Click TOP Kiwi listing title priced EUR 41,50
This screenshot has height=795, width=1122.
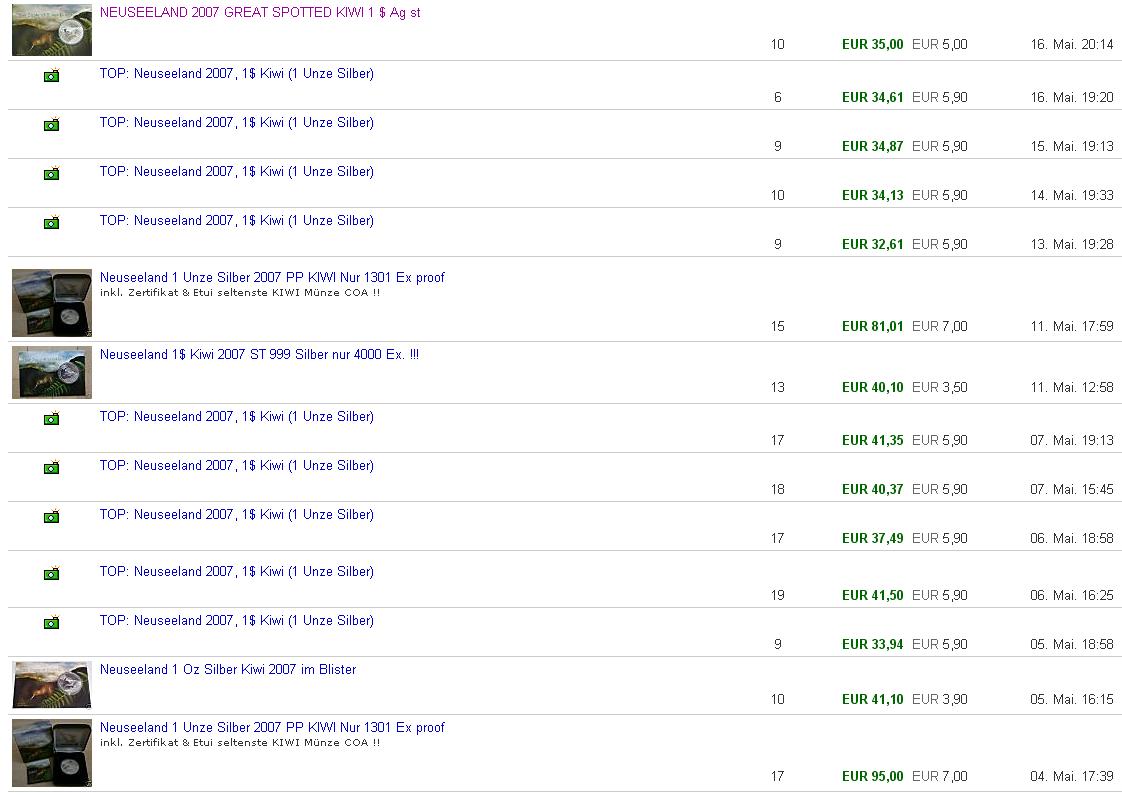pyautogui.click(x=236, y=572)
